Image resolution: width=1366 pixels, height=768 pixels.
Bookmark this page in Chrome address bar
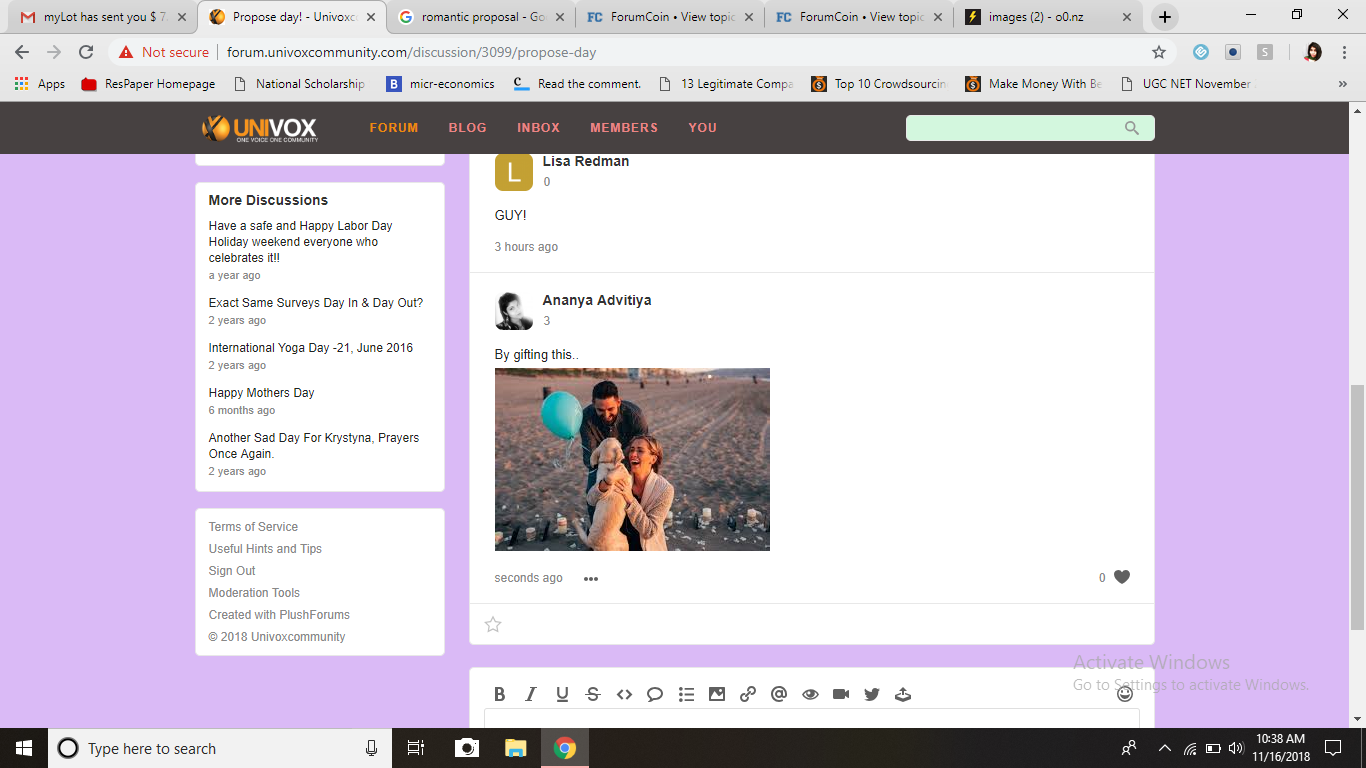pos(1159,52)
